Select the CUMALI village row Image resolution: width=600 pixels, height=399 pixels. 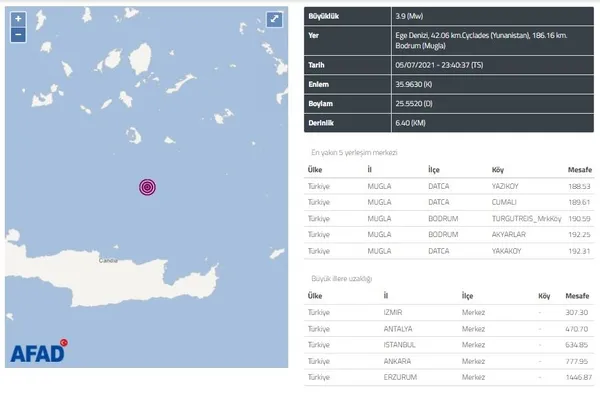pos(449,202)
